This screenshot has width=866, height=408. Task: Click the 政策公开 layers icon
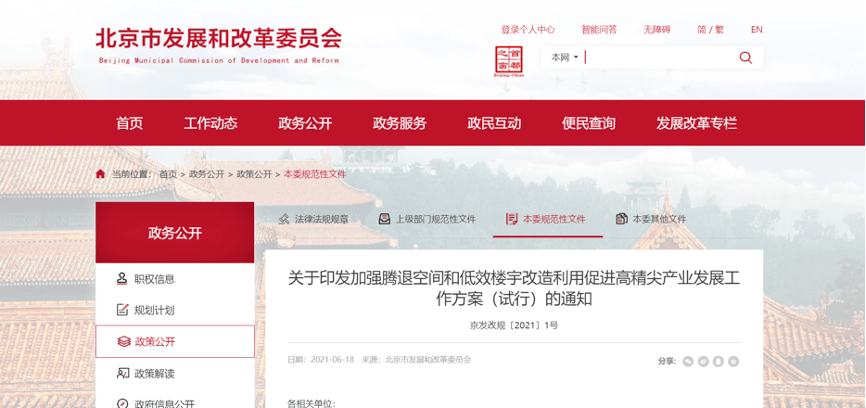pyautogui.click(x=124, y=342)
